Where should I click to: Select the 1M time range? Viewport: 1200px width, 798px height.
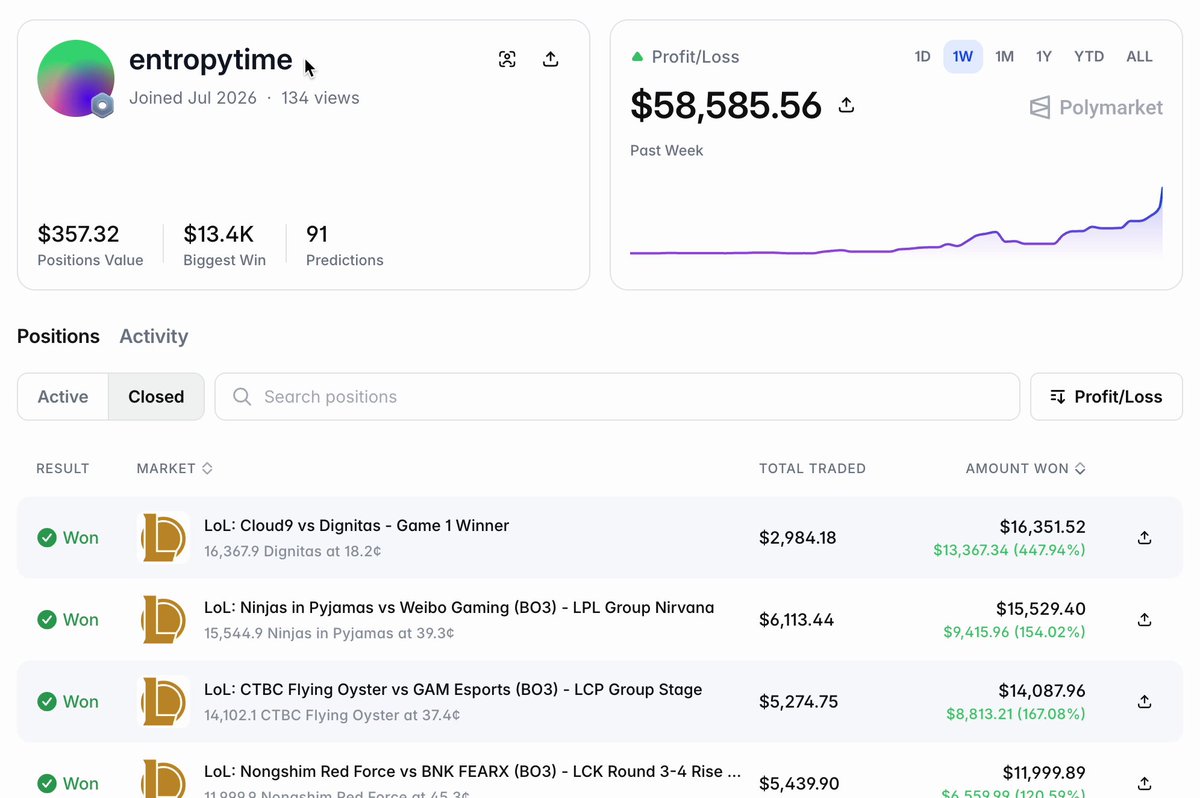pyautogui.click(x=1004, y=57)
